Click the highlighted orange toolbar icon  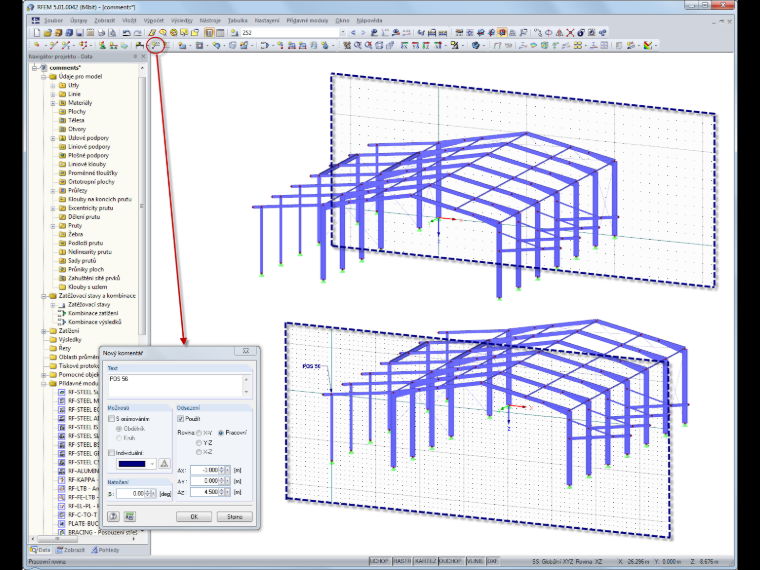tap(503, 32)
